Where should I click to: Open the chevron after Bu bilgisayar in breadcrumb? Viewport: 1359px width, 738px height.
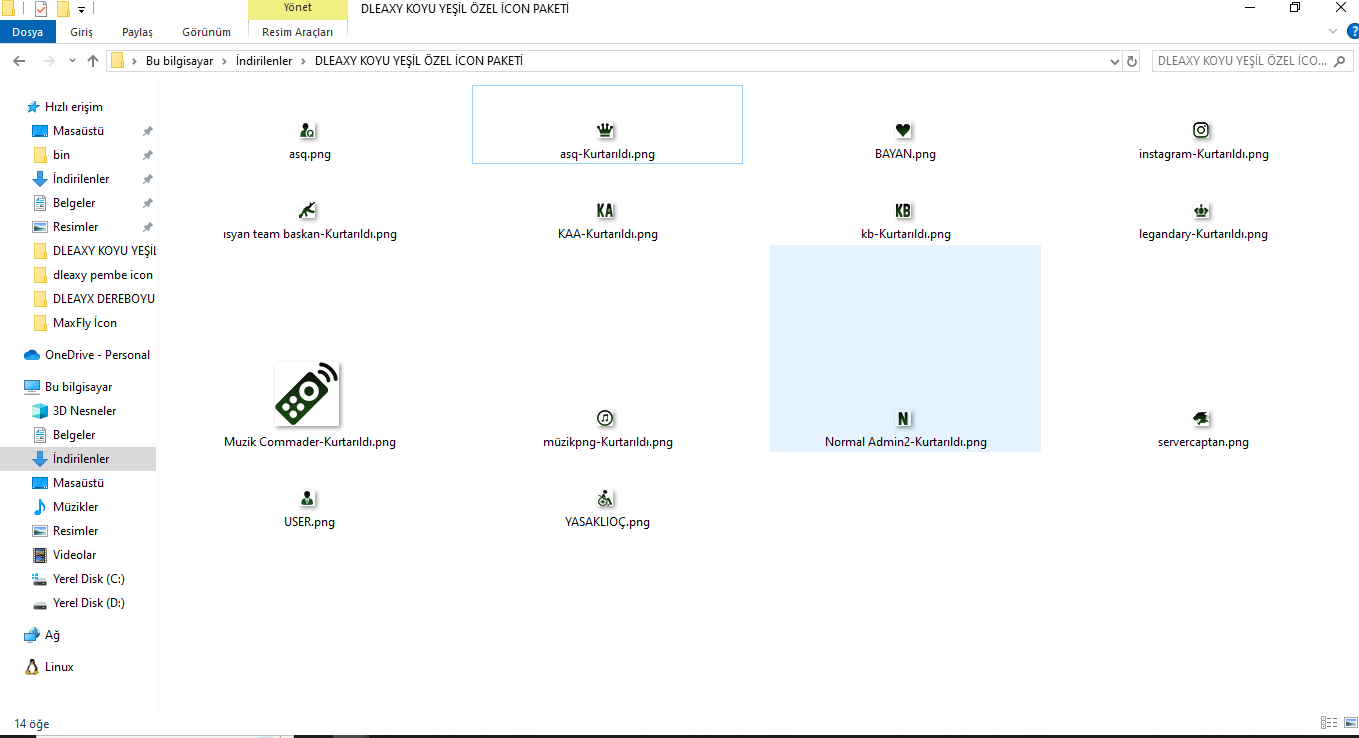point(225,61)
